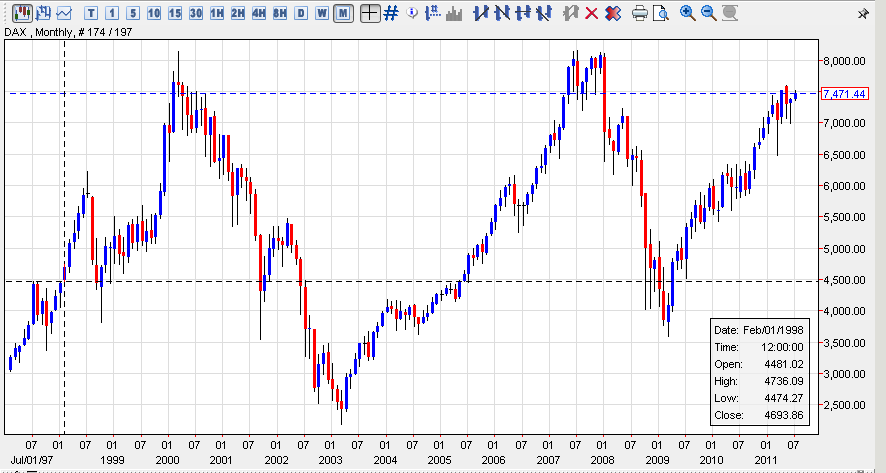The width and height of the screenshot is (886, 473).
Task: Click the gray volume histogram icon
Action: pyautogui.click(x=454, y=13)
